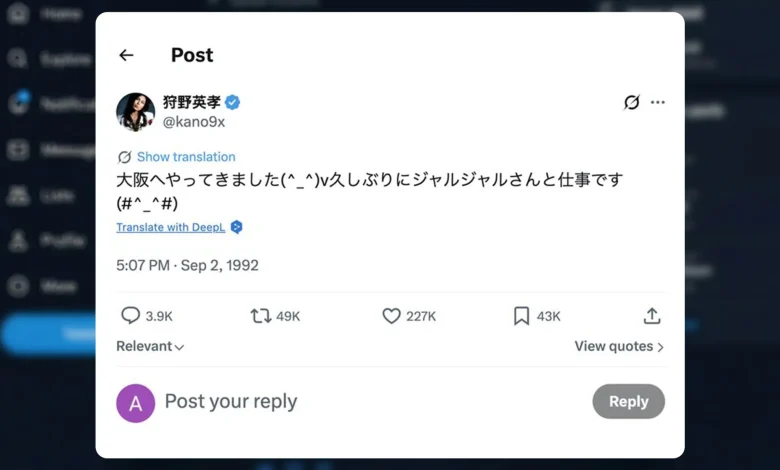Like the post with the heart icon

click(392, 316)
